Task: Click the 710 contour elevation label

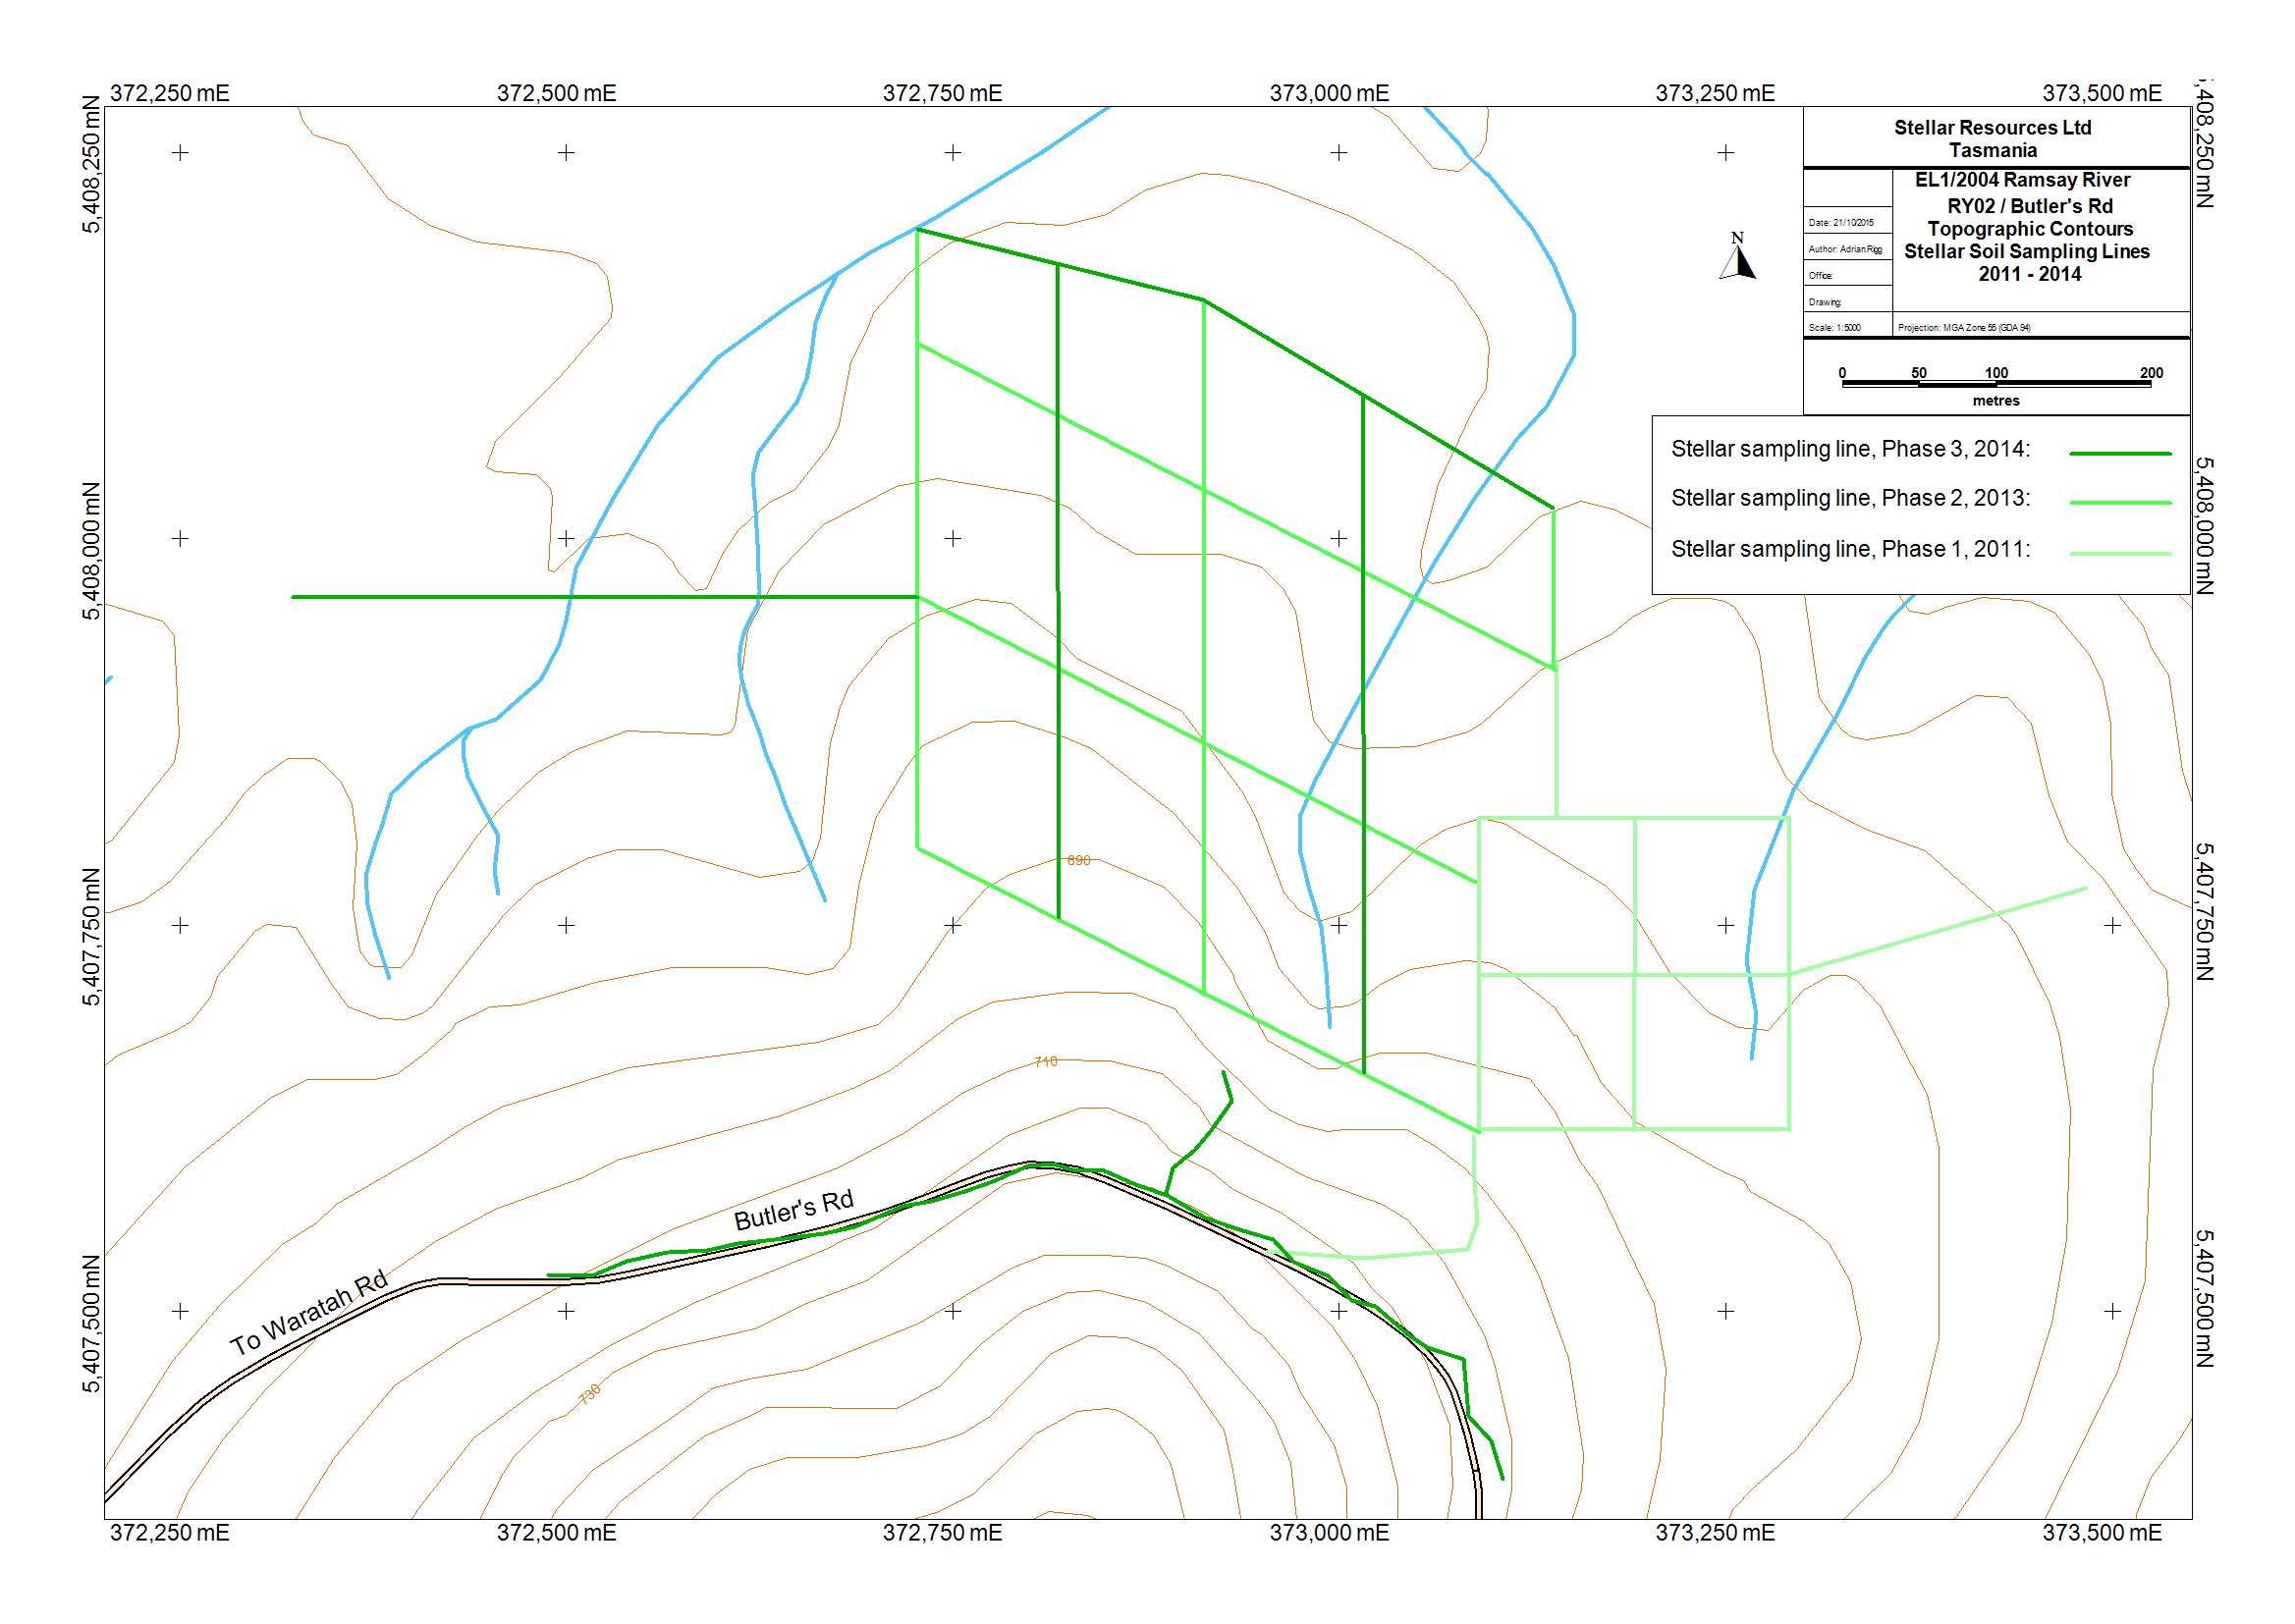Action: pos(1045,1061)
